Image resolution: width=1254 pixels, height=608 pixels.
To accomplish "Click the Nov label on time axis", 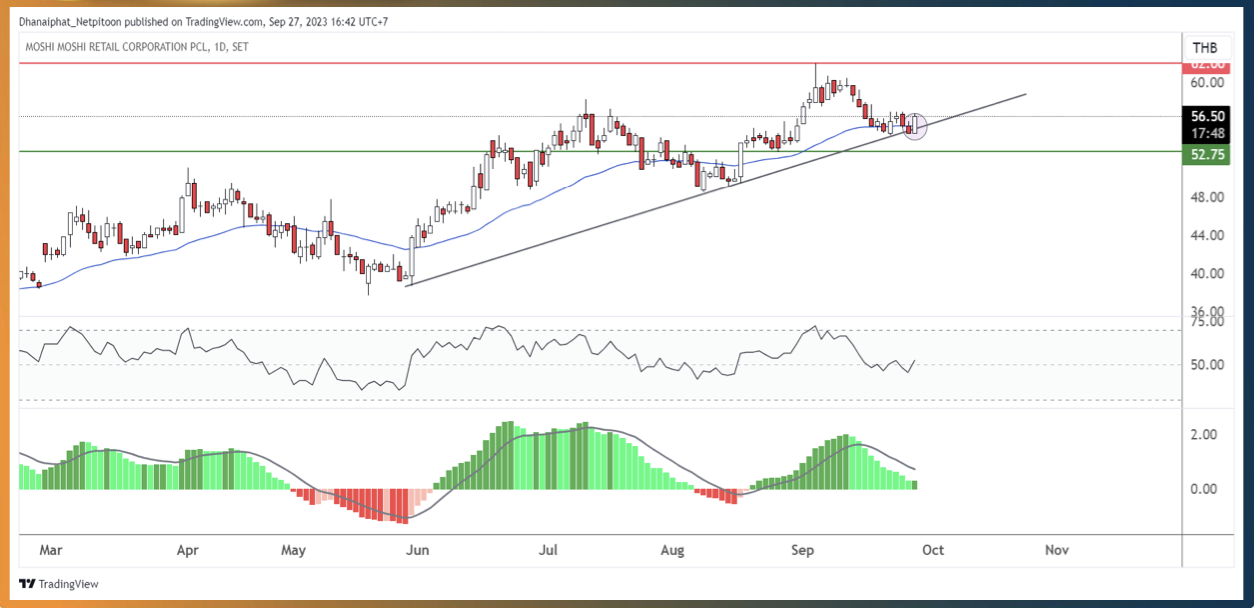I will (1058, 550).
